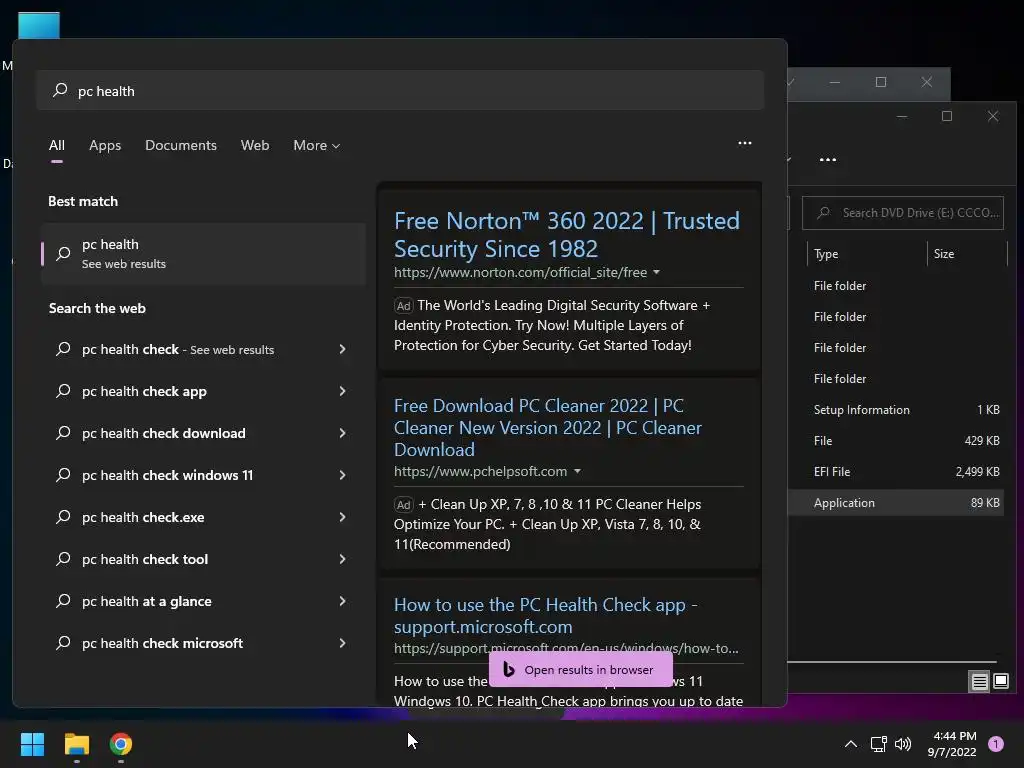The image size is (1024, 768).
Task: Open norton.com URL dropdown arrow
Action: (x=656, y=272)
